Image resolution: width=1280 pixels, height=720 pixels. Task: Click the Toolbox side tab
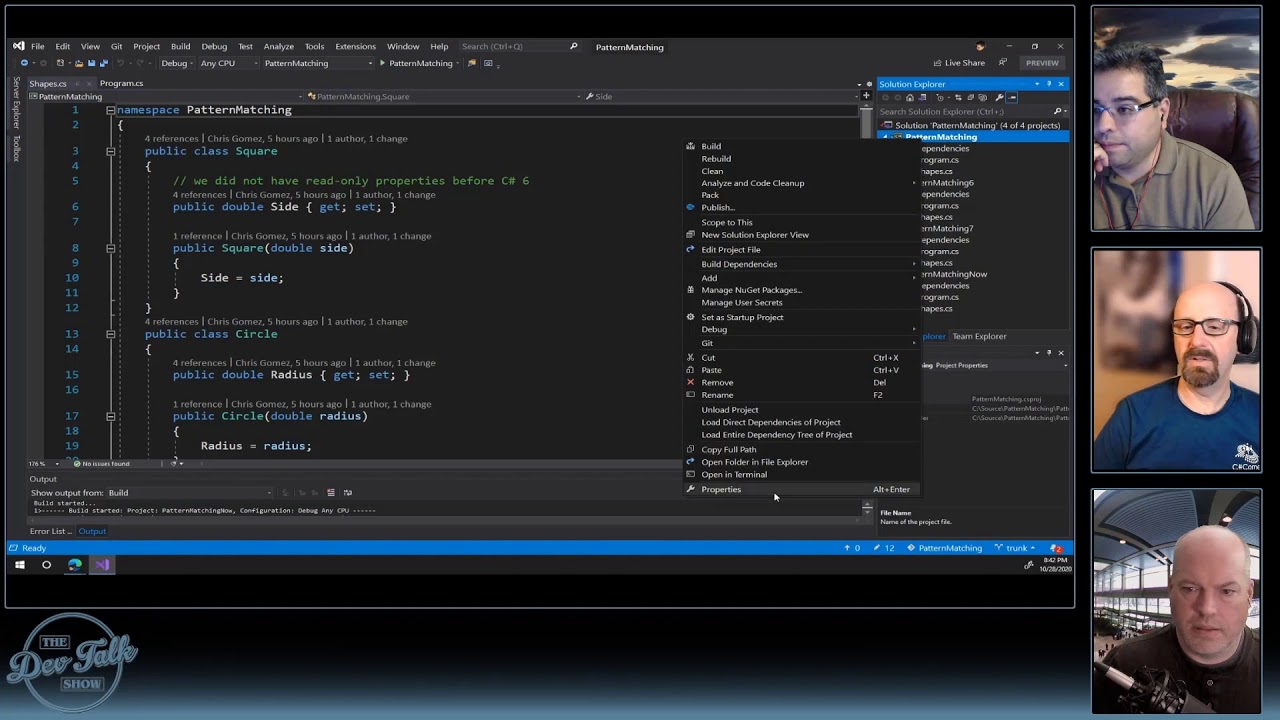(16, 150)
